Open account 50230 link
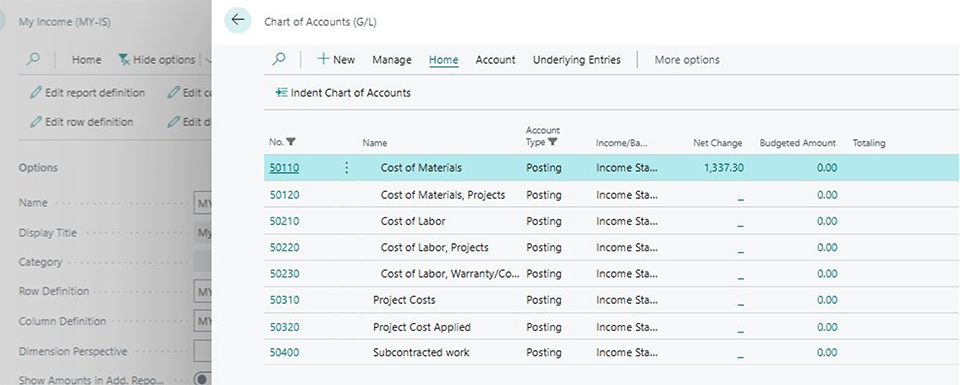 [x=285, y=274]
